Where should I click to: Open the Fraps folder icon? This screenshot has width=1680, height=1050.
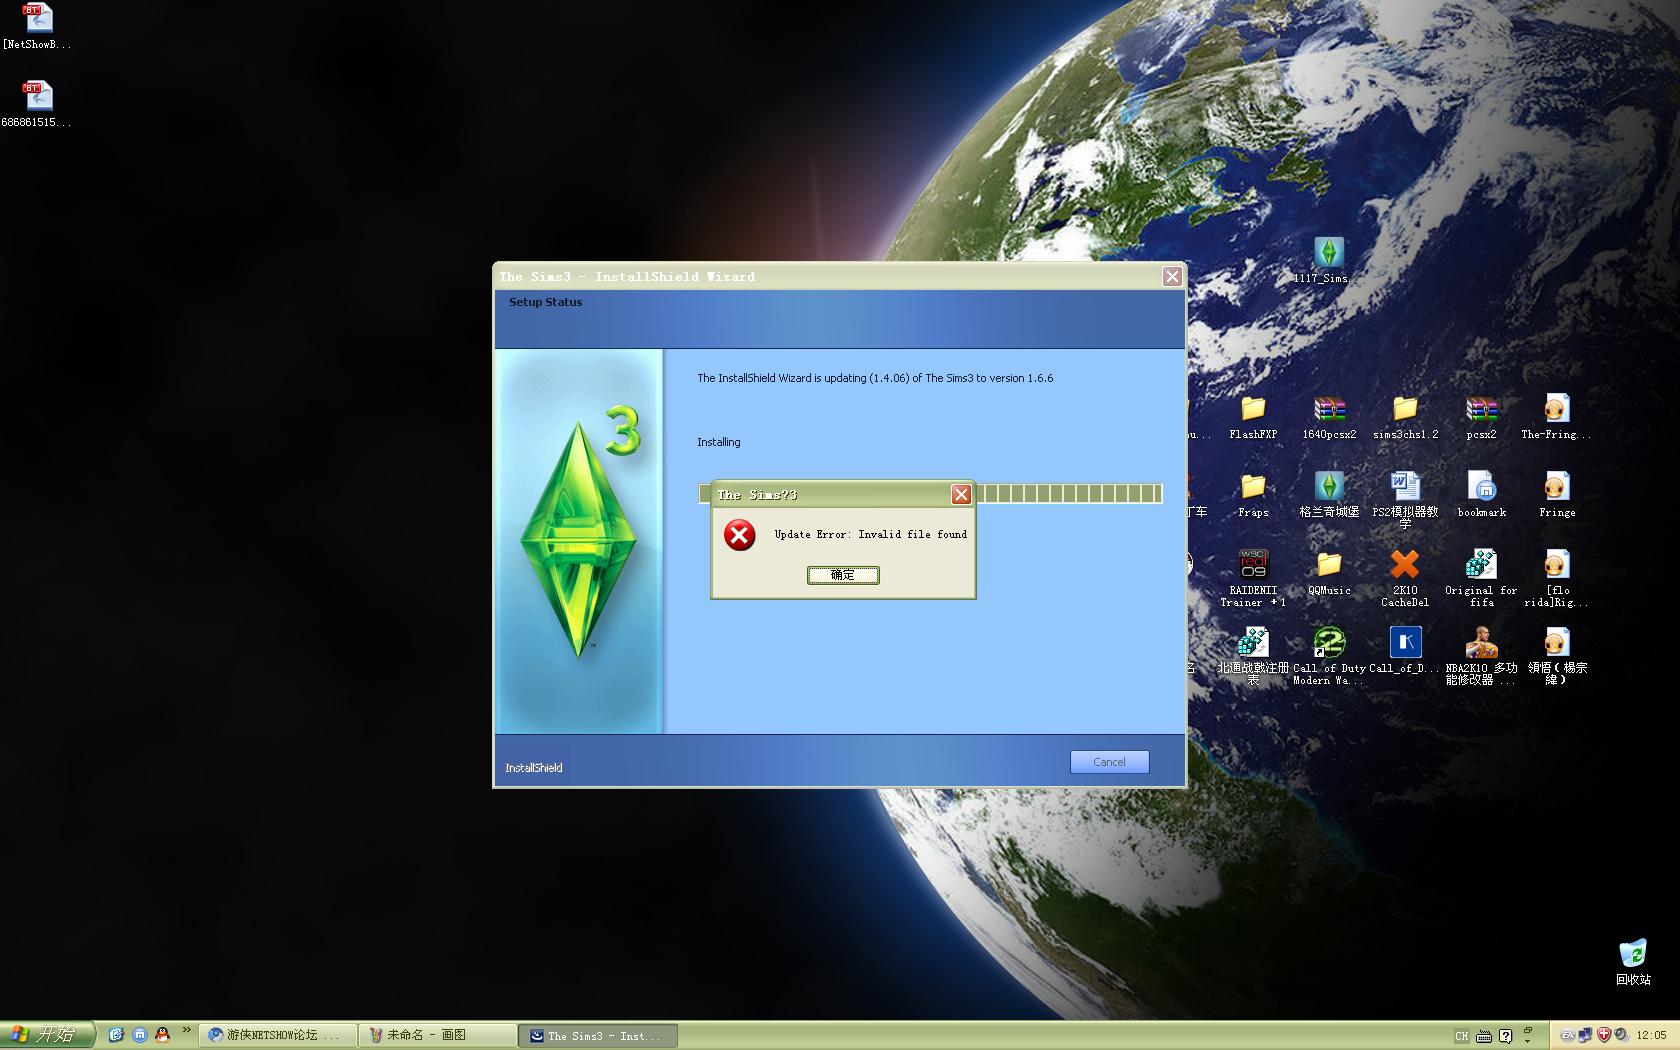pos(1253,495)
